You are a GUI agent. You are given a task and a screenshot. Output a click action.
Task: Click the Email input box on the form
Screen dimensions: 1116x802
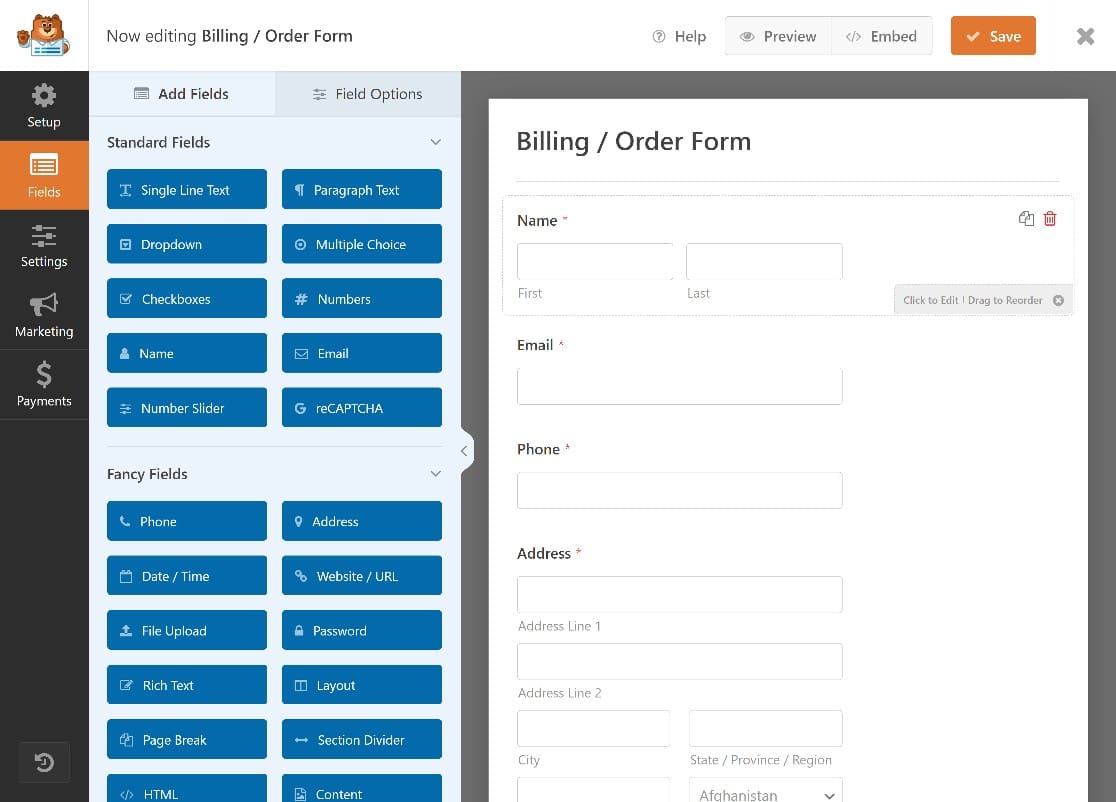tap(679, 385)
